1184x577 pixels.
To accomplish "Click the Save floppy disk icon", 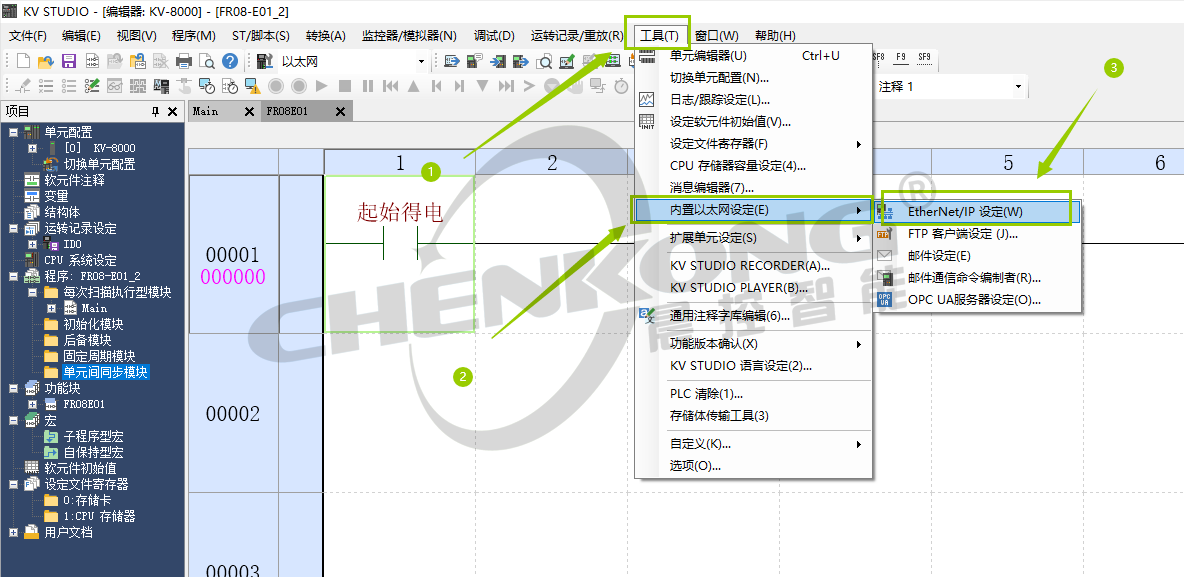I will pyautogui.click(x=69, y=62).
